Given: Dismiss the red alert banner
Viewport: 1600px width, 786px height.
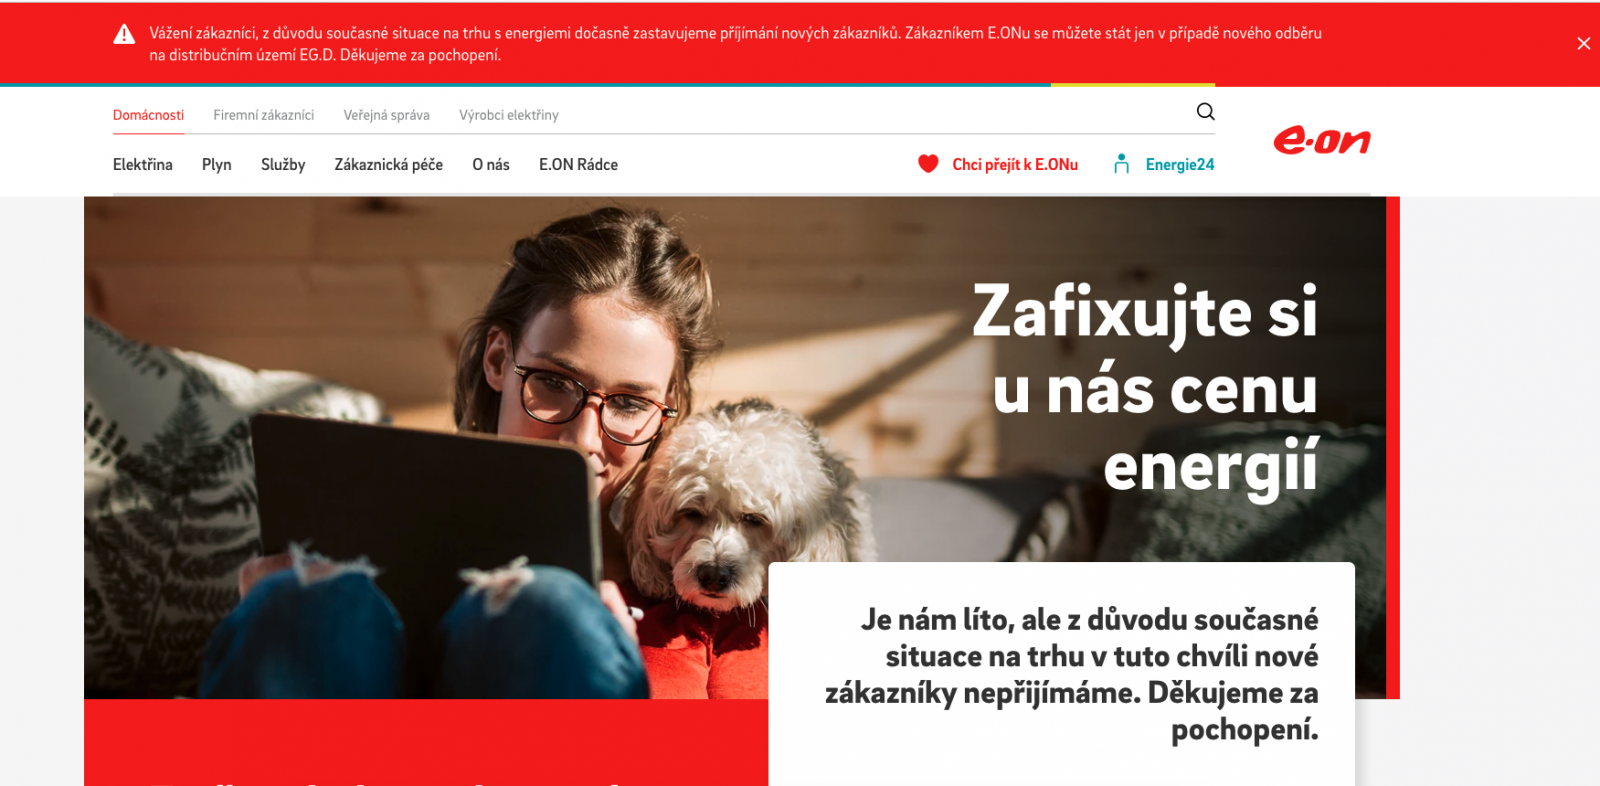Looking at the screenshot, I should point(1583,43).
